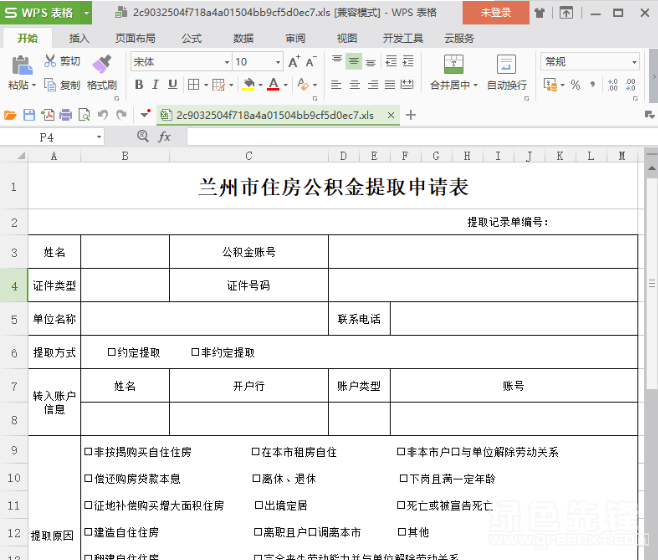Switch to the 视图 tab
This screenshot has height=560, width=658.
click(x=347, y=39)
